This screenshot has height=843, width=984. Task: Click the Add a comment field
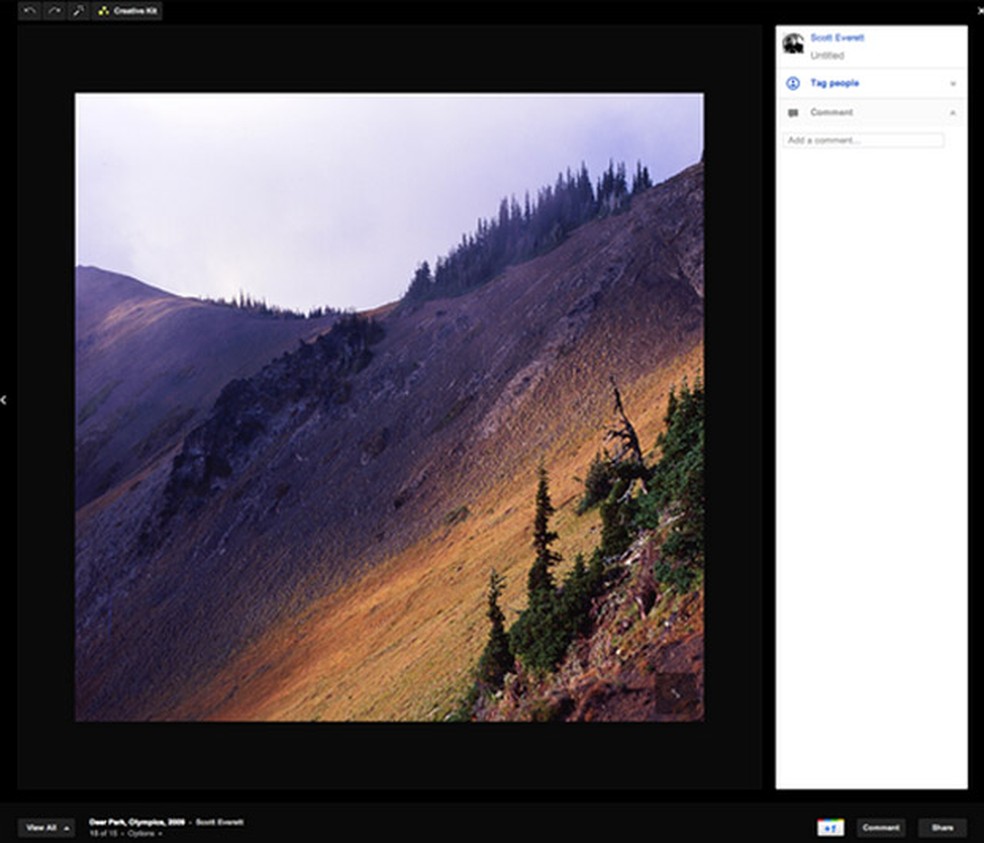tap(864, 140)
